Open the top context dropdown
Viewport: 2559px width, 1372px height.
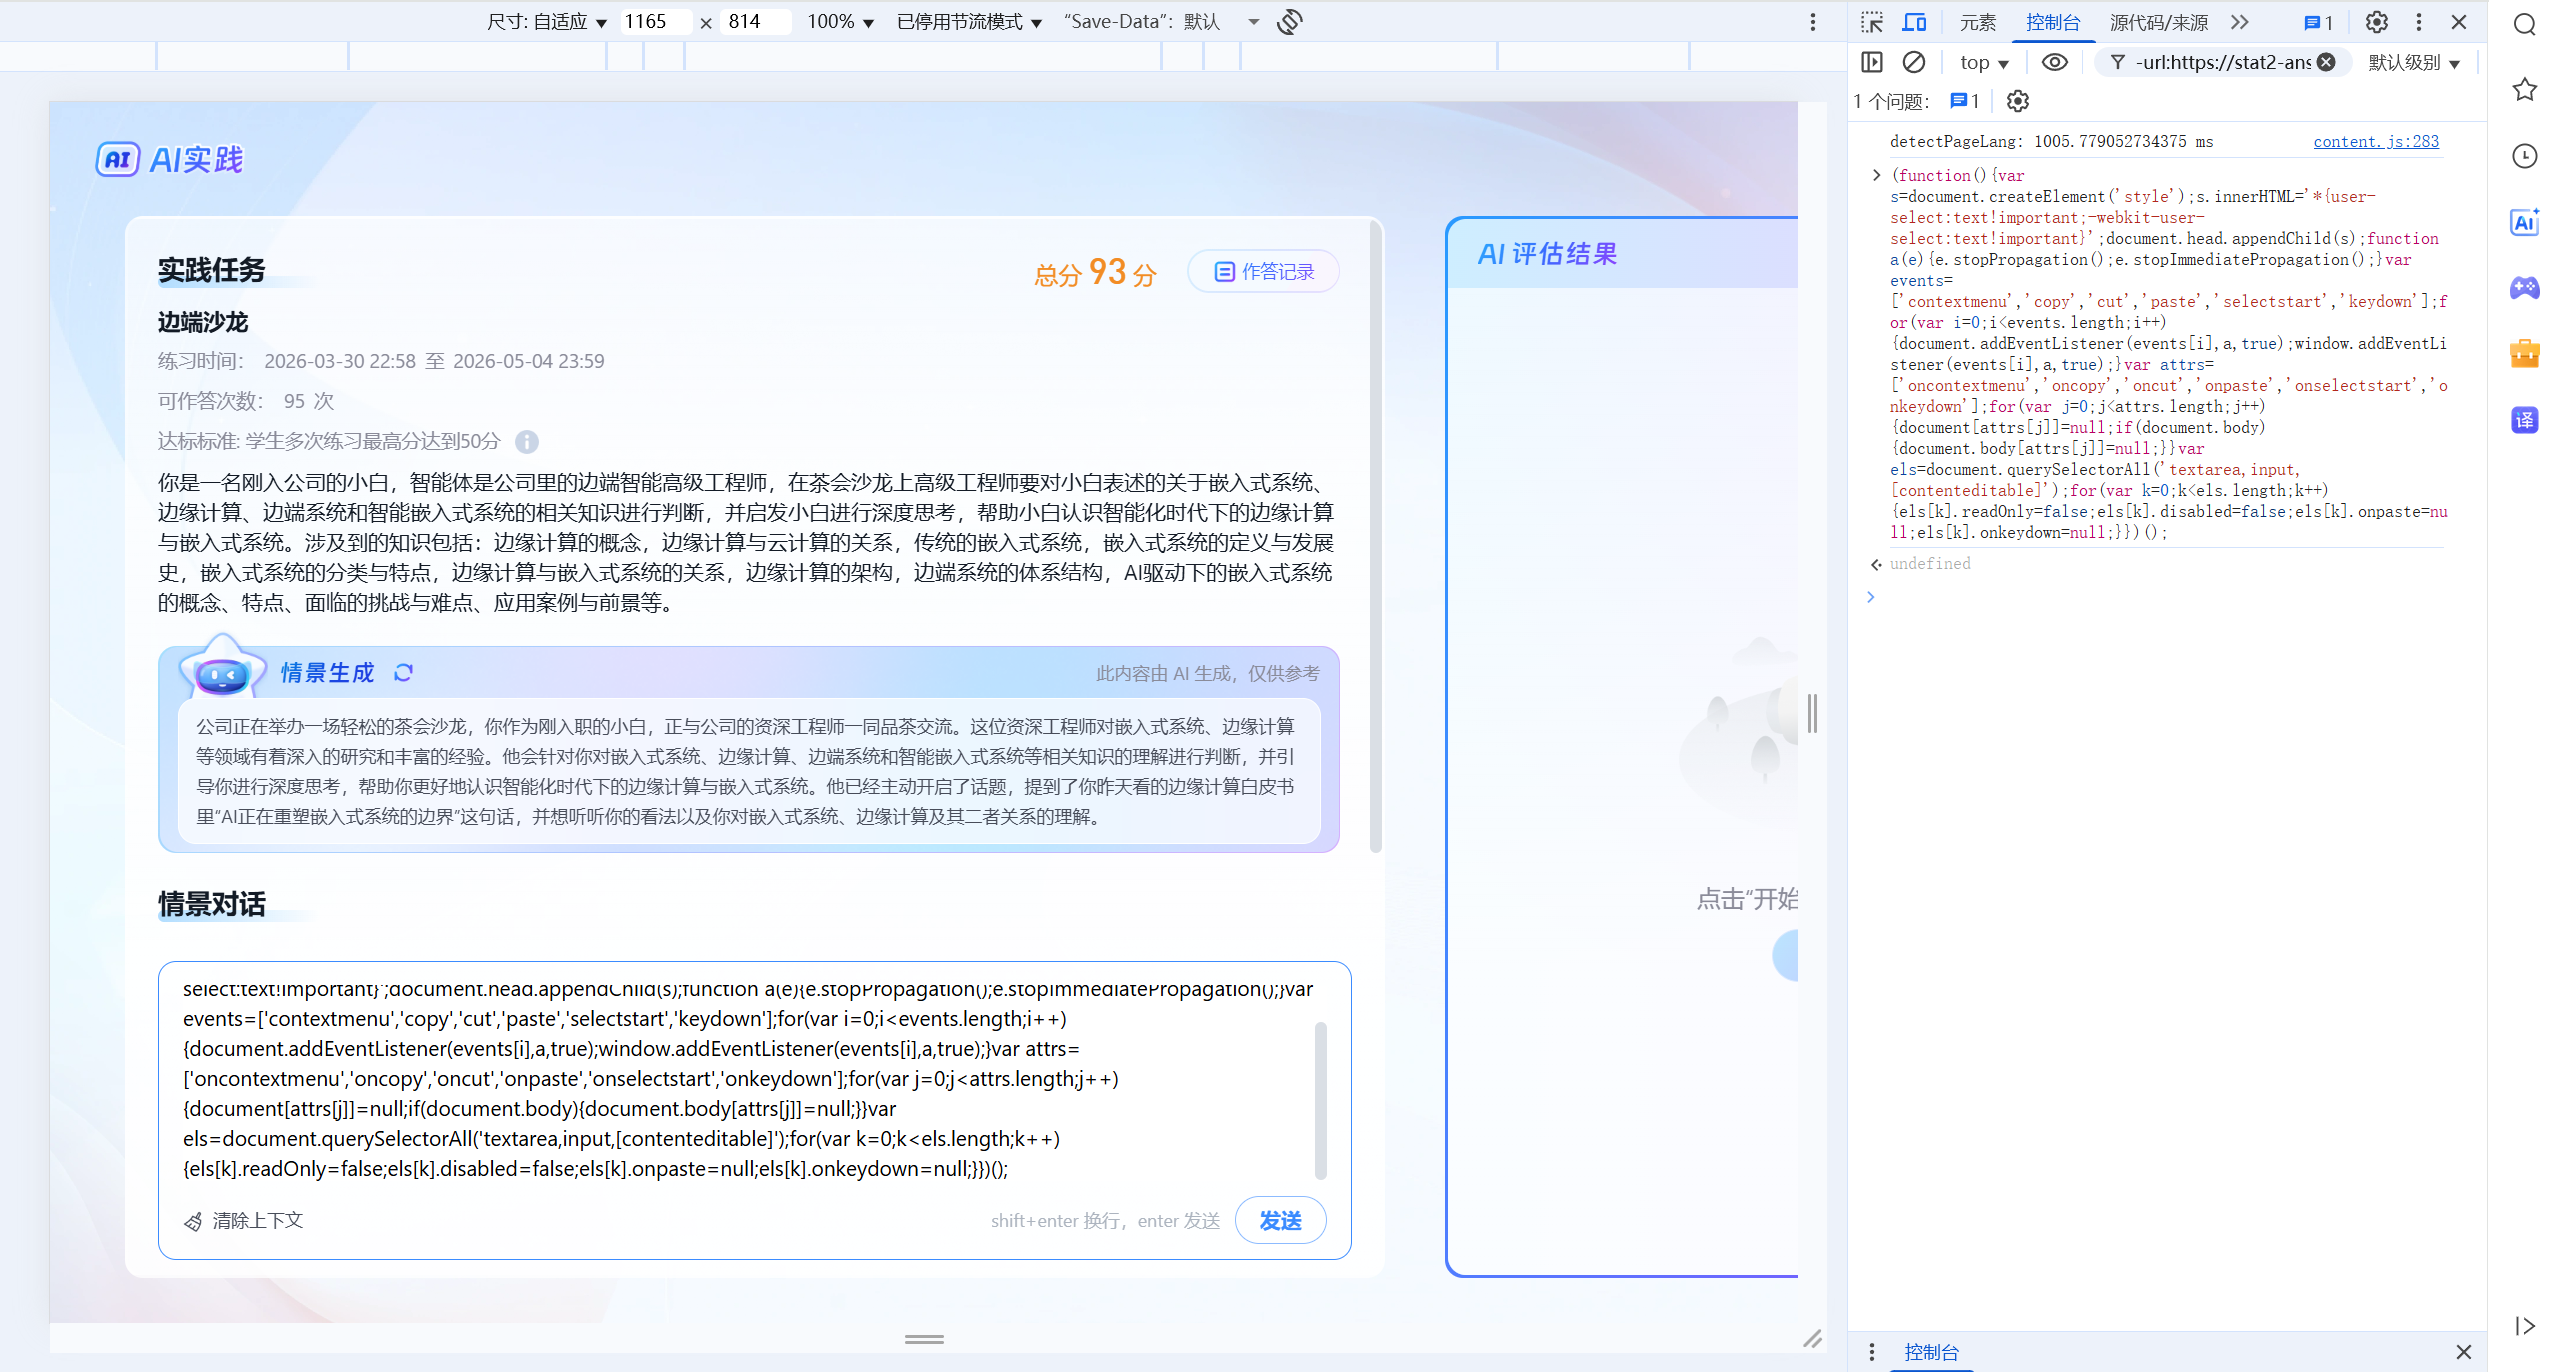pyautogui.click(x=1984, y=62)
